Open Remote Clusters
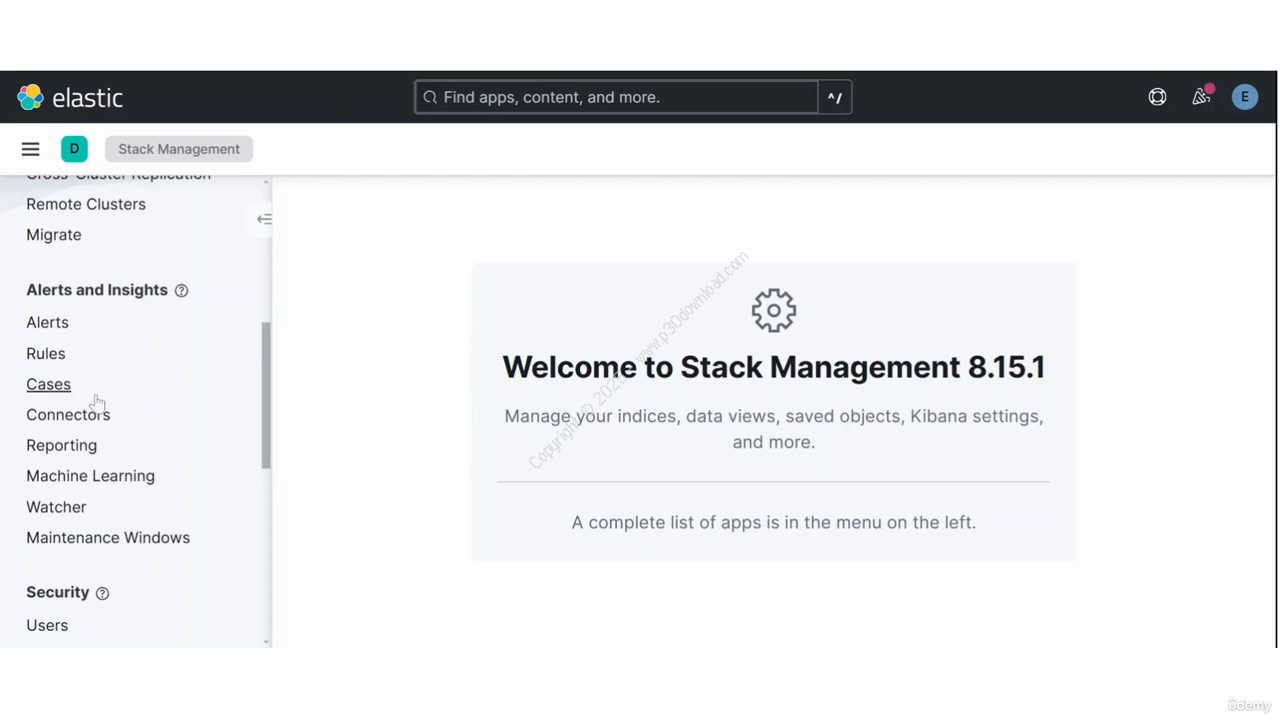 click(x=86, y=204)
